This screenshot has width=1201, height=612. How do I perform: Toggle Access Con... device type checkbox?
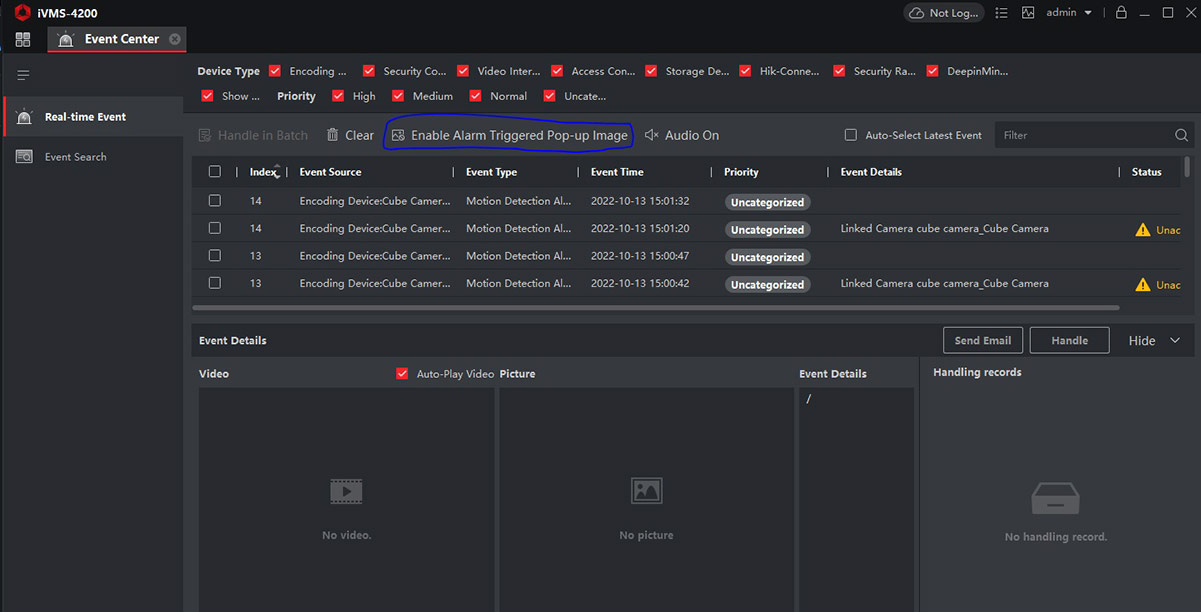(x=557, y=71)
